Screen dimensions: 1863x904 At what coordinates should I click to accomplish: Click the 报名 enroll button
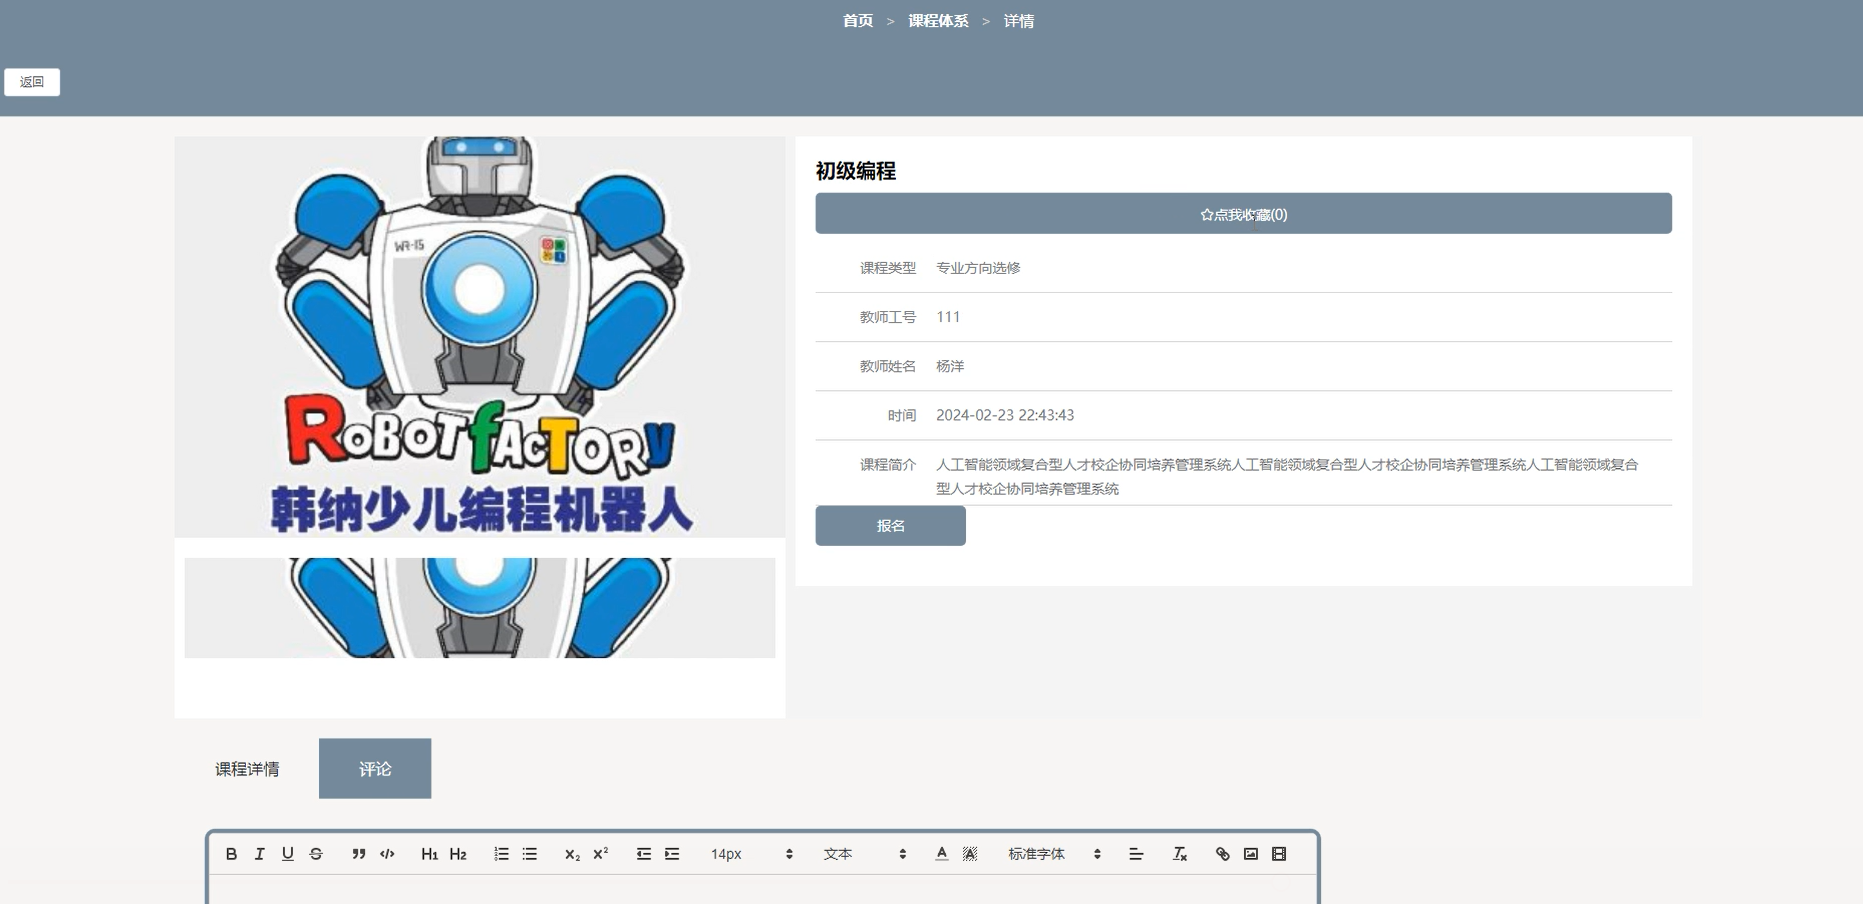[890, 526]
